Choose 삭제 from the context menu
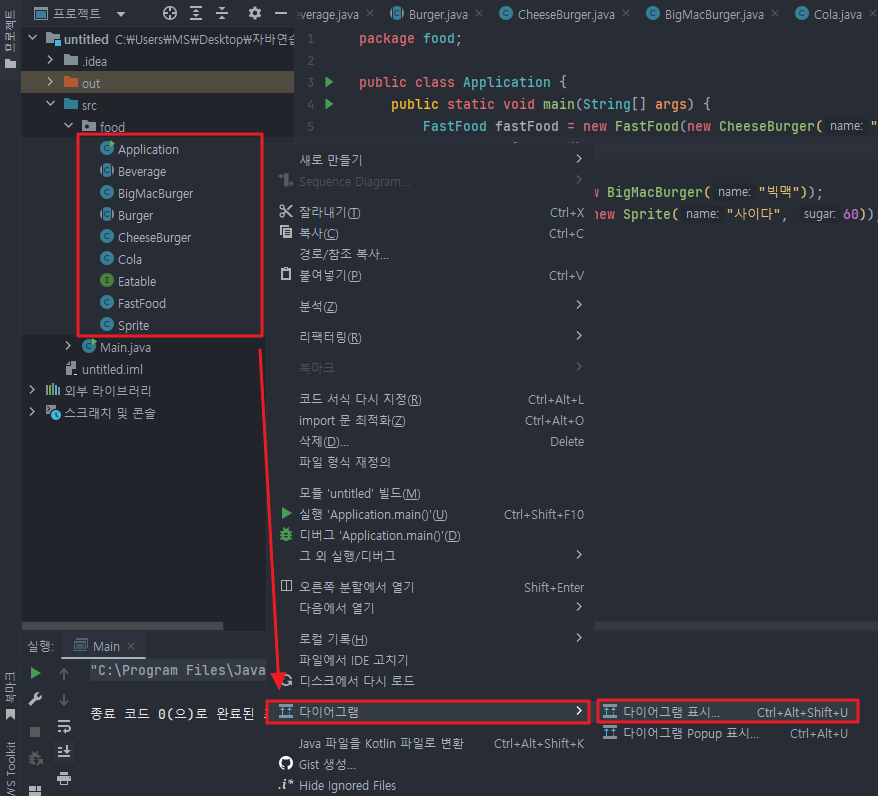Image resolution: width=878 pixels, height=796 pixels. [430, 441]
